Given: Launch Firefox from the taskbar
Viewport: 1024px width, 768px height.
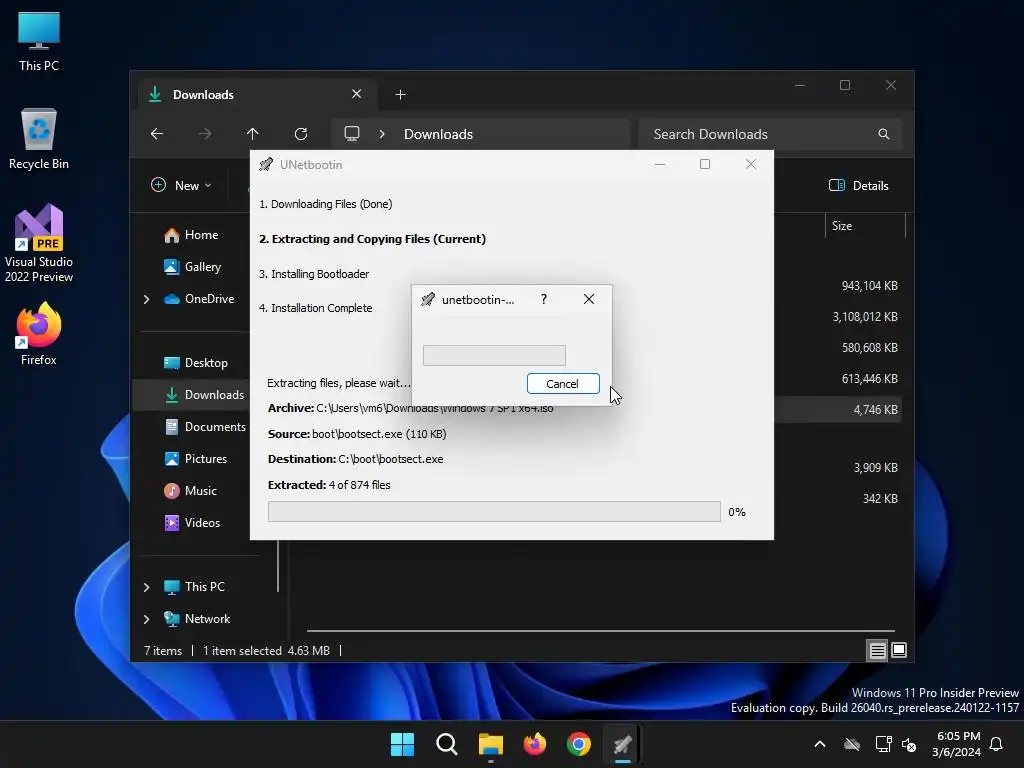Looking at the screenshot, I should [535, 744].
